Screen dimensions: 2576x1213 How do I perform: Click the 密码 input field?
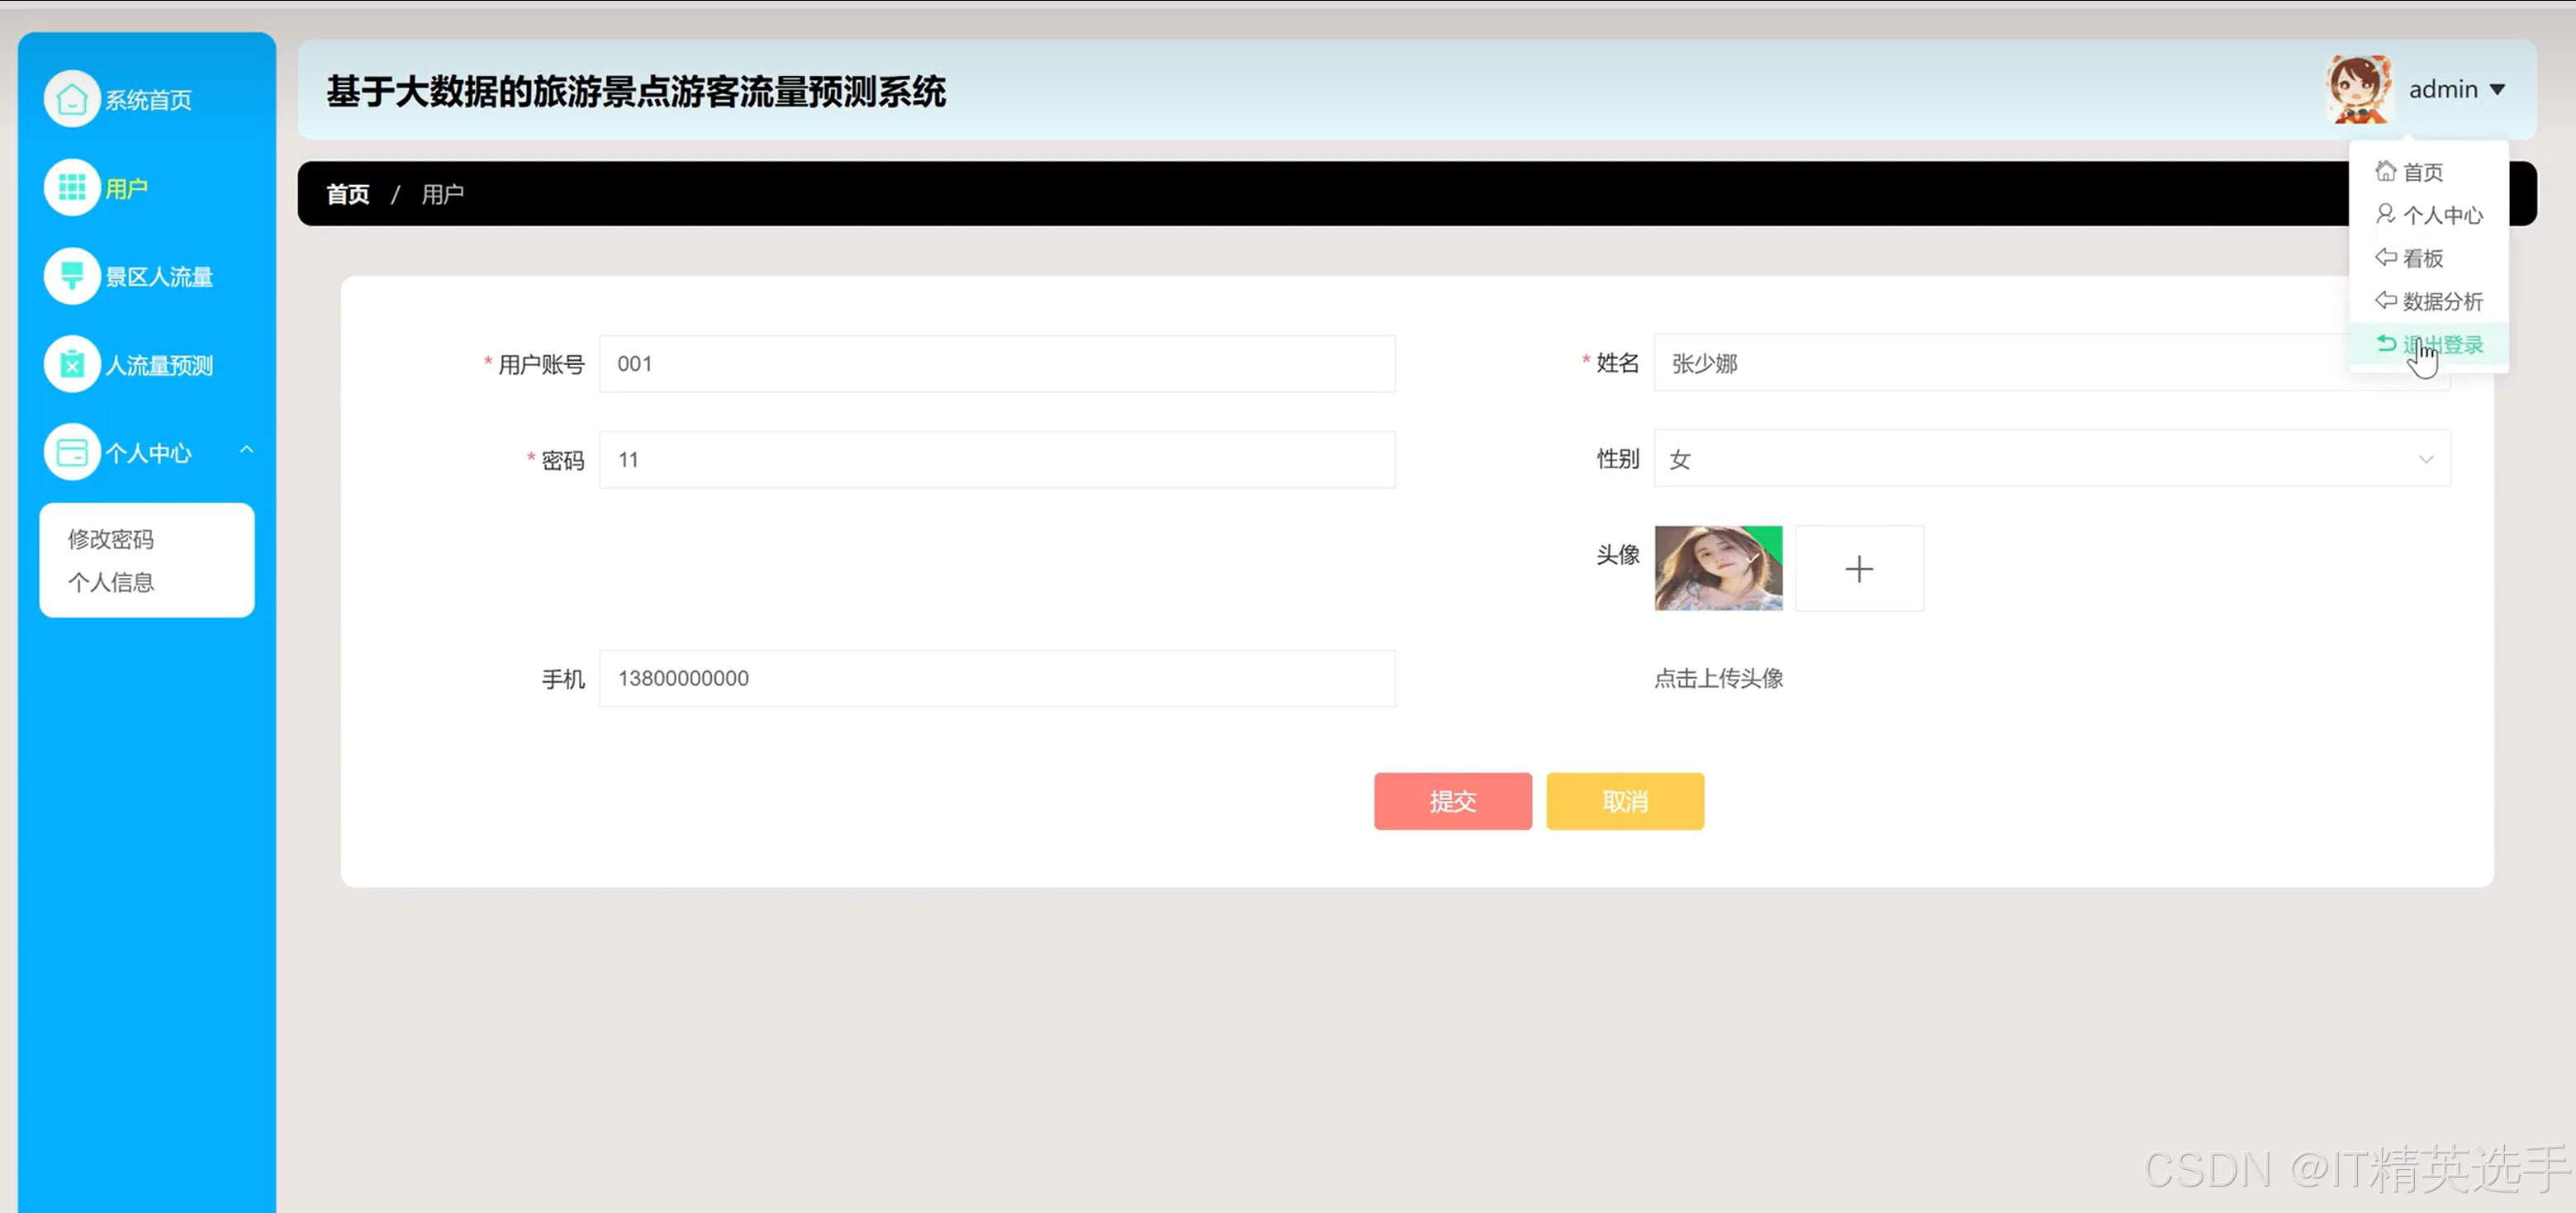tap(997, 459)
